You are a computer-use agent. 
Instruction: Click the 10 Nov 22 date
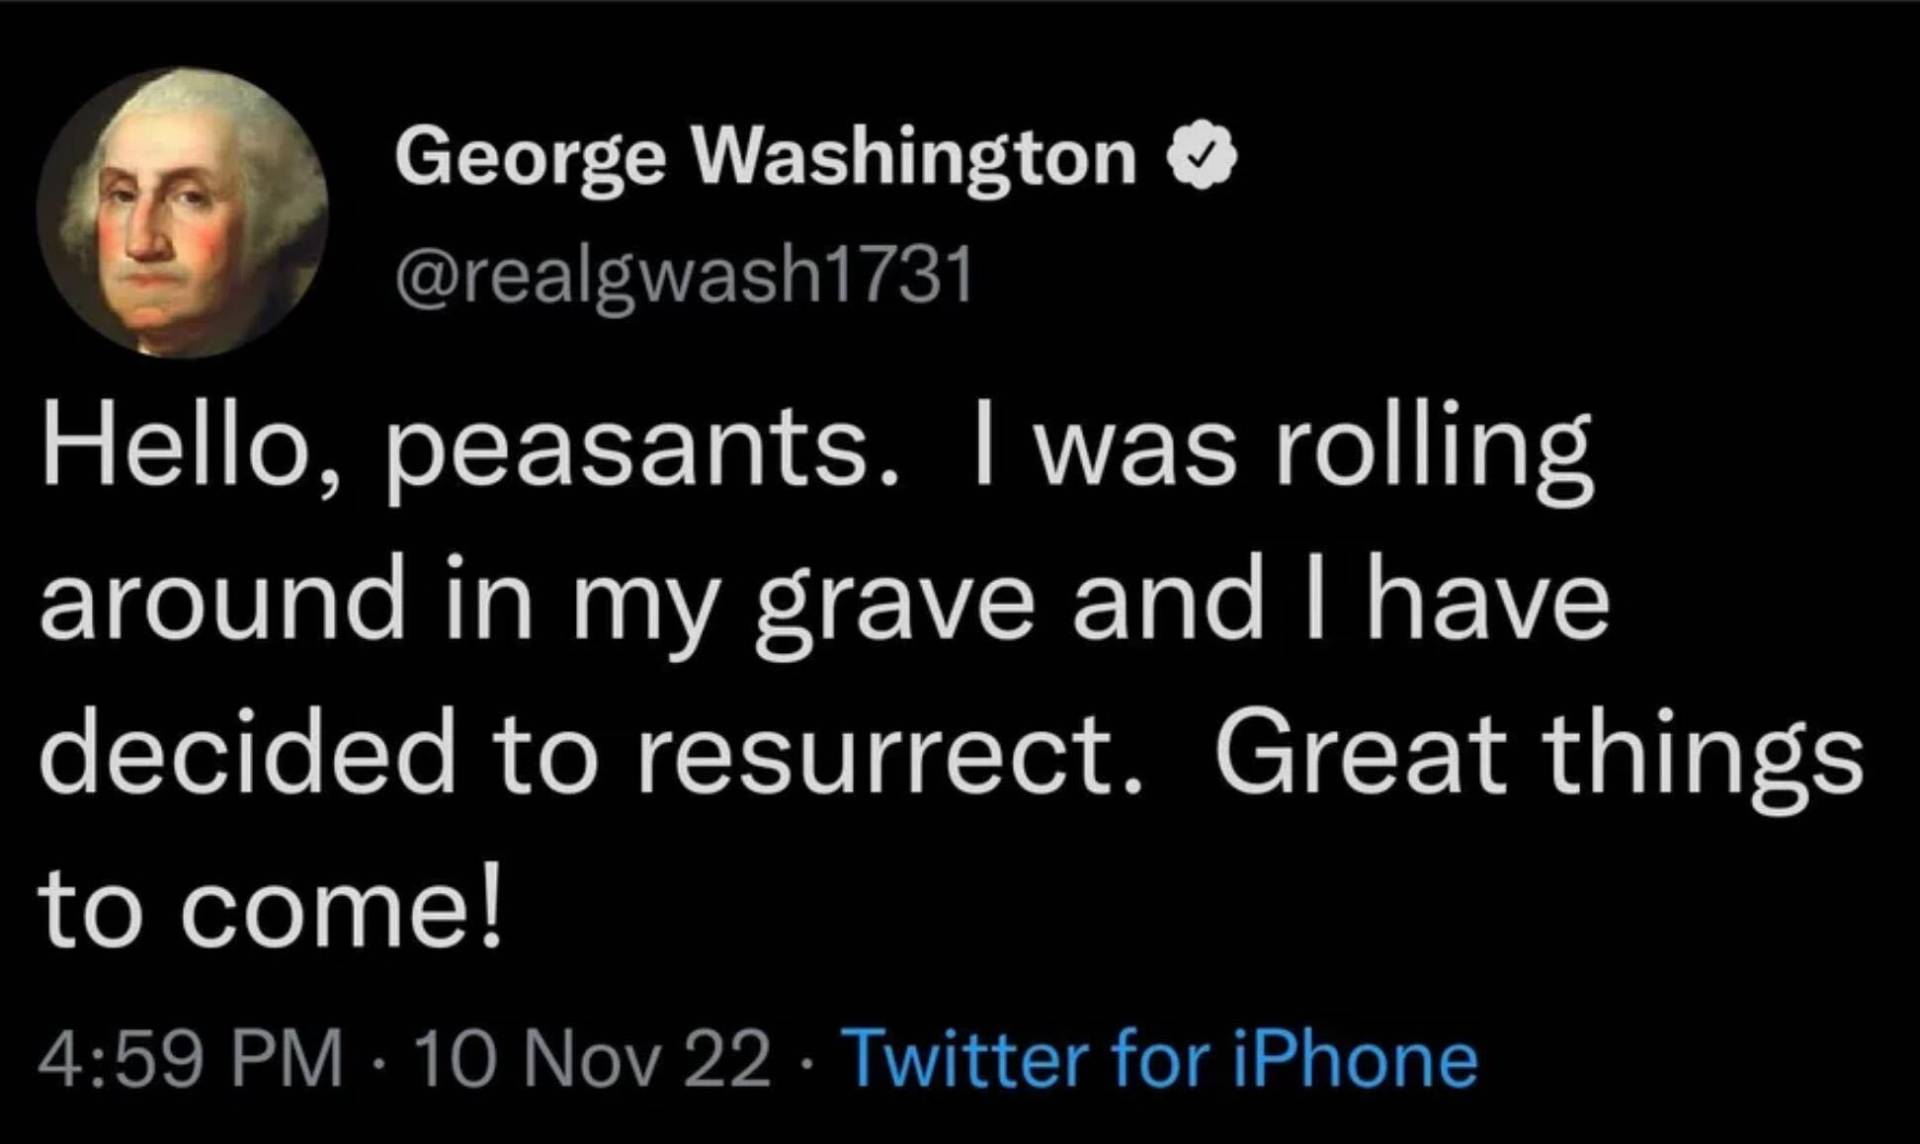592,1059
